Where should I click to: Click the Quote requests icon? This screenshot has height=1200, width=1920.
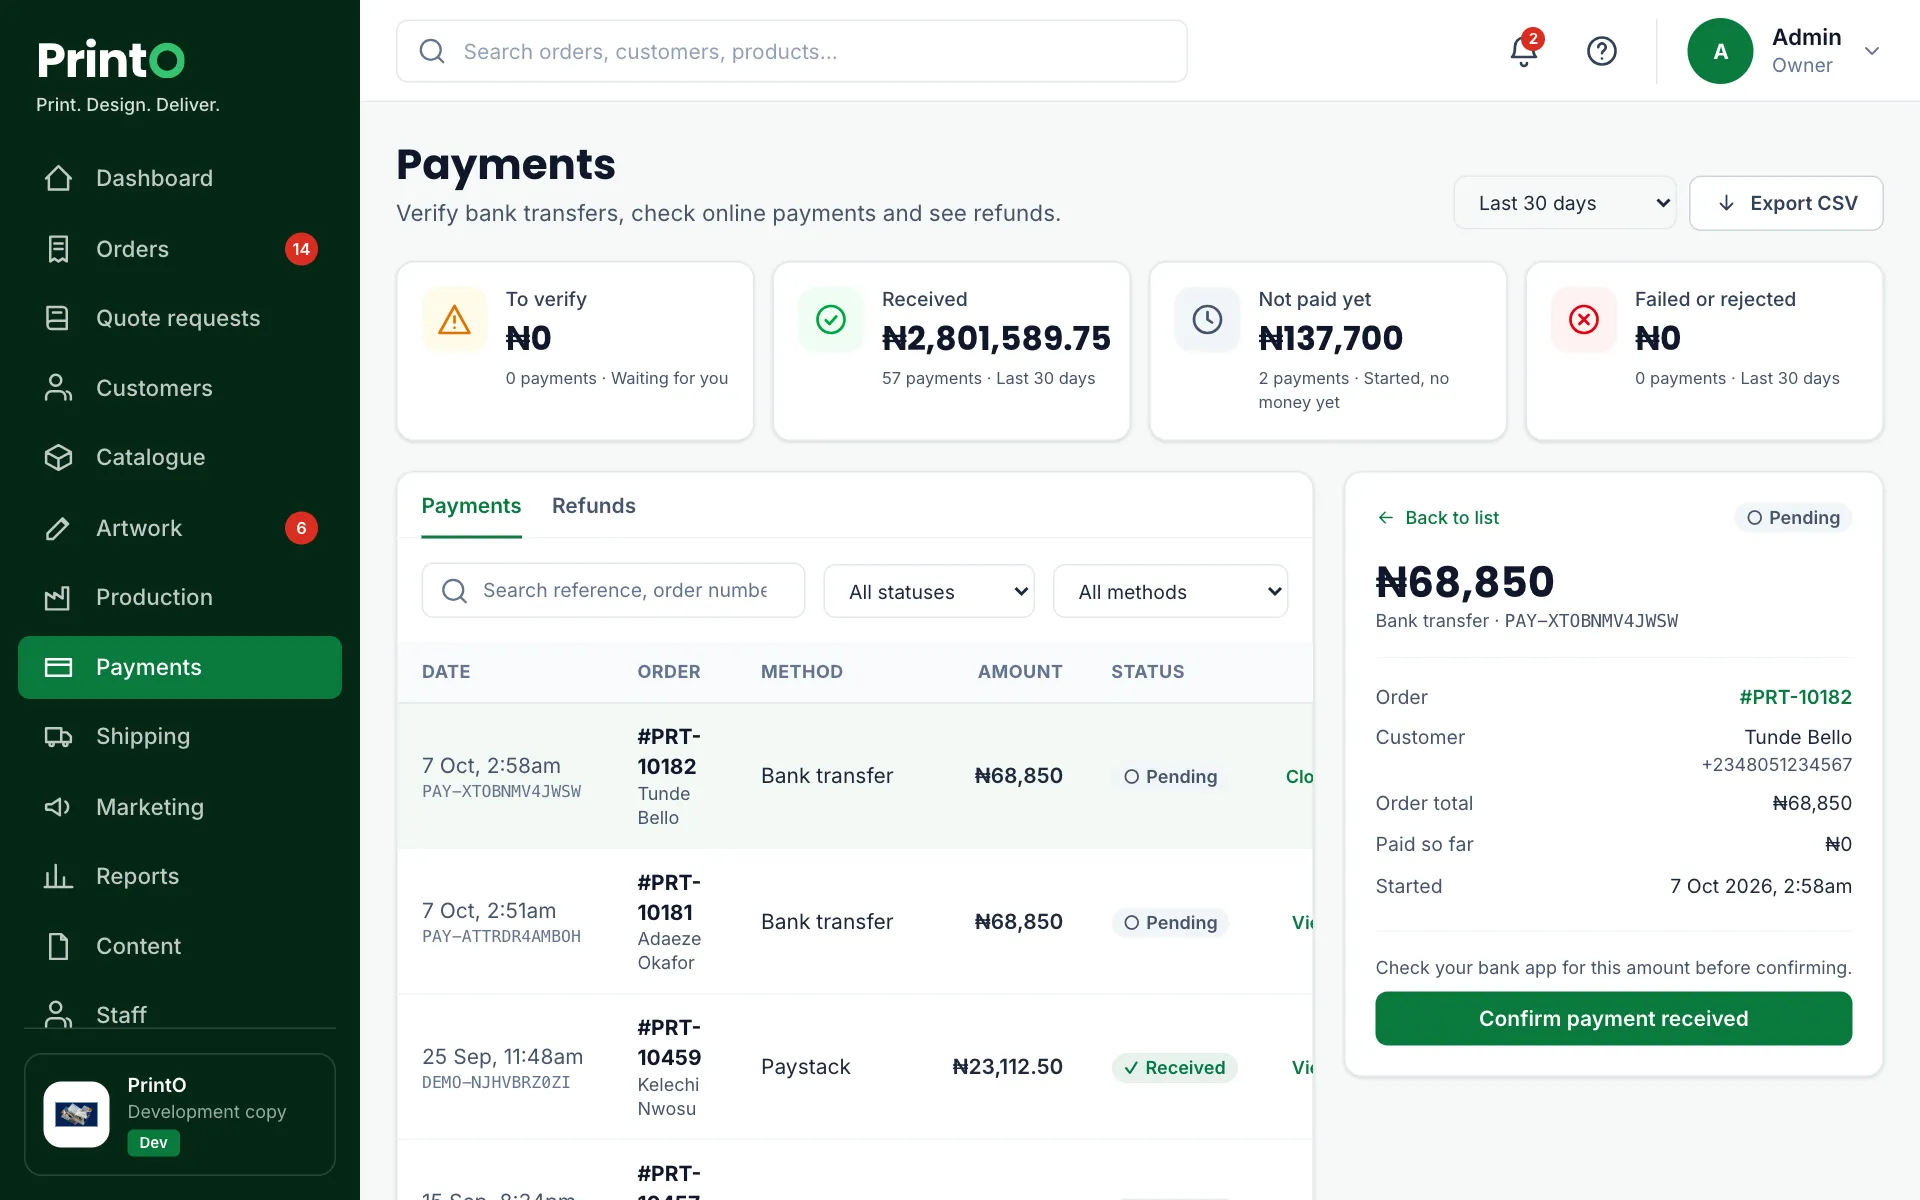click(58, 318)
